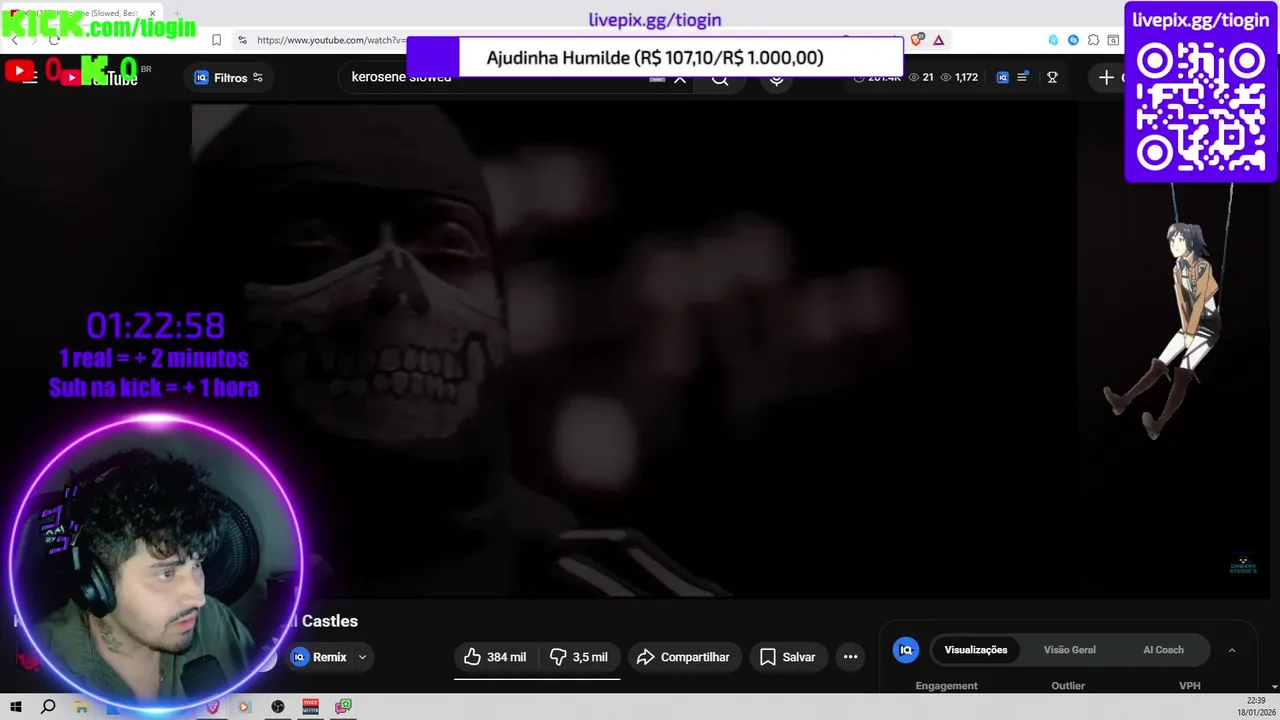Viewport: 1280px width, 720px height.
Task: Click the trophy icon in the stats bar
Action: click(x=1052, y=77)
